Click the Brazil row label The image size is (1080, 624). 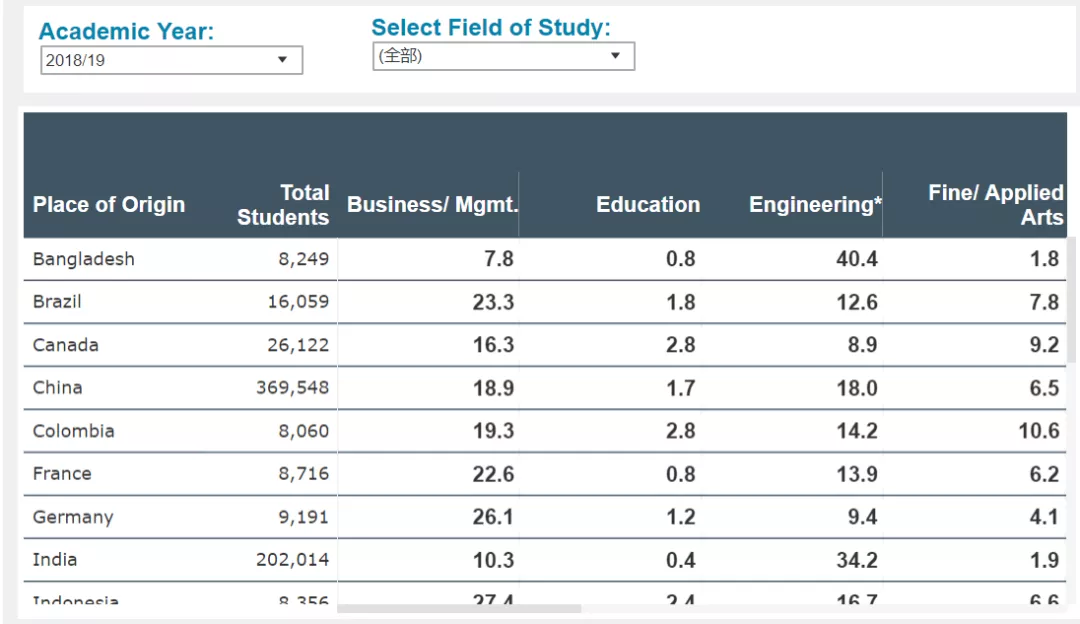pyautogui.click(x=57, y=302)
